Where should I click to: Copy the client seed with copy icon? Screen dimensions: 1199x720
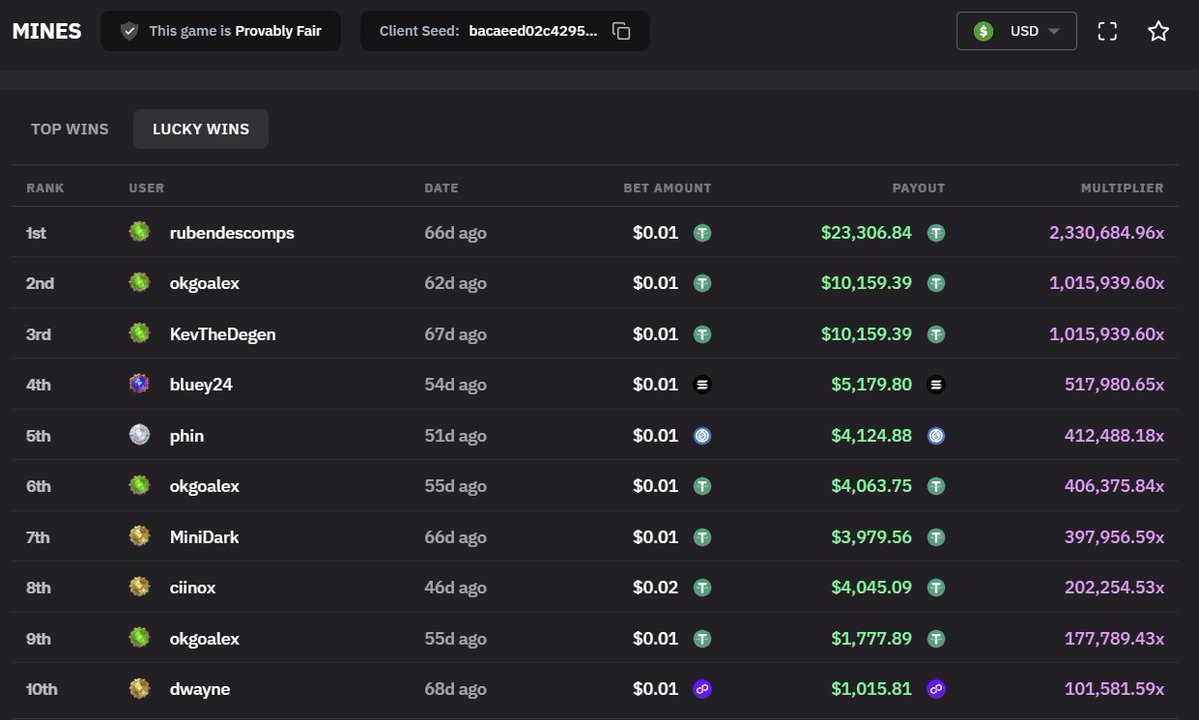click(x=621, y=31)
